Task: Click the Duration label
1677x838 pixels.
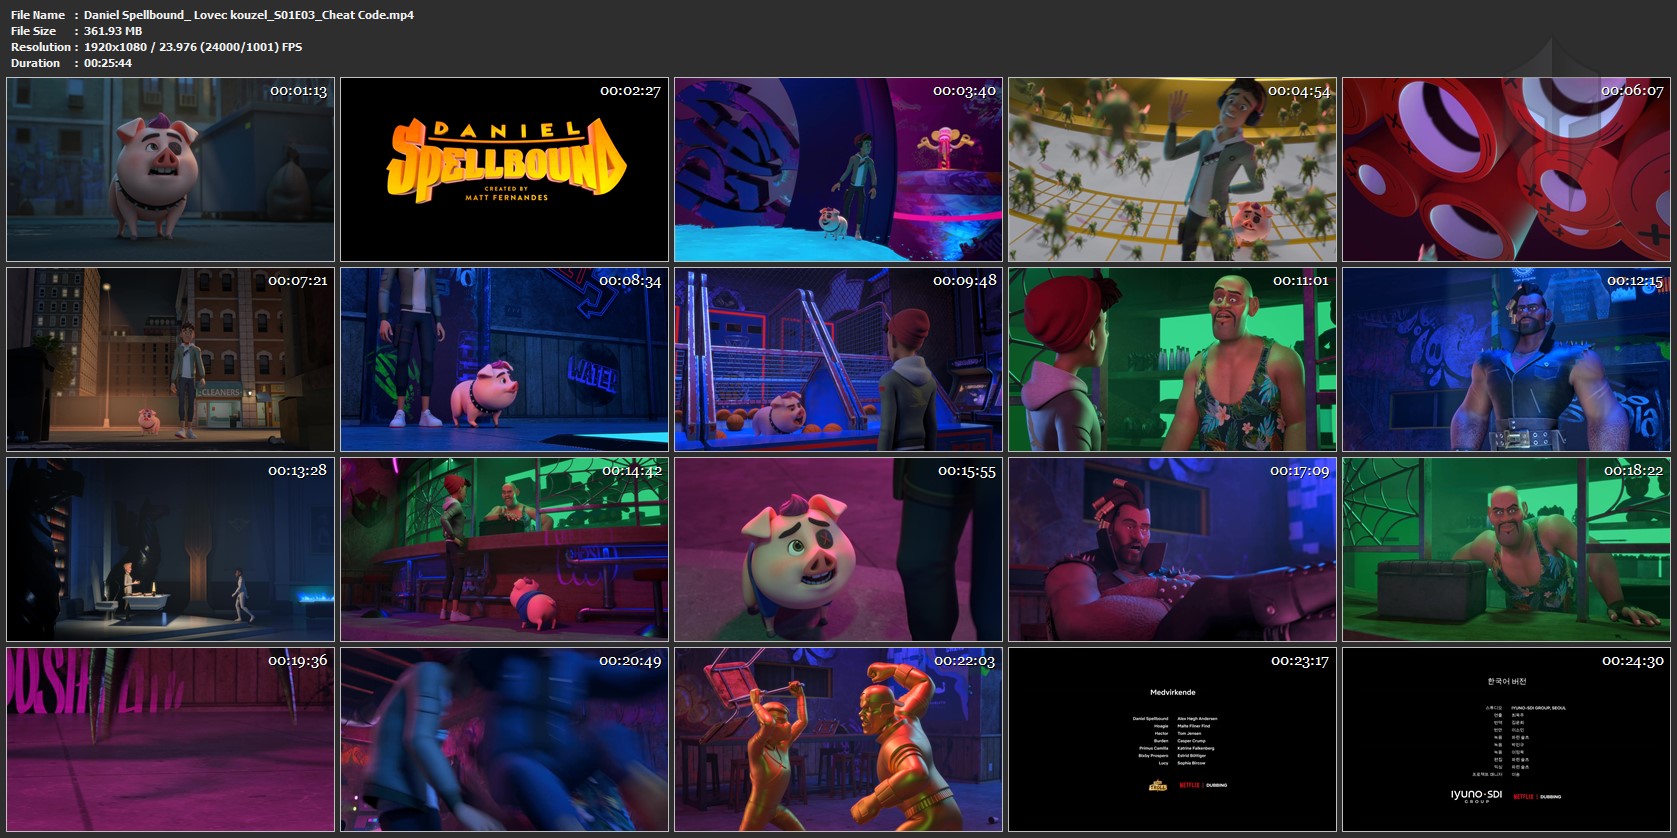Action: coord(36,63)
